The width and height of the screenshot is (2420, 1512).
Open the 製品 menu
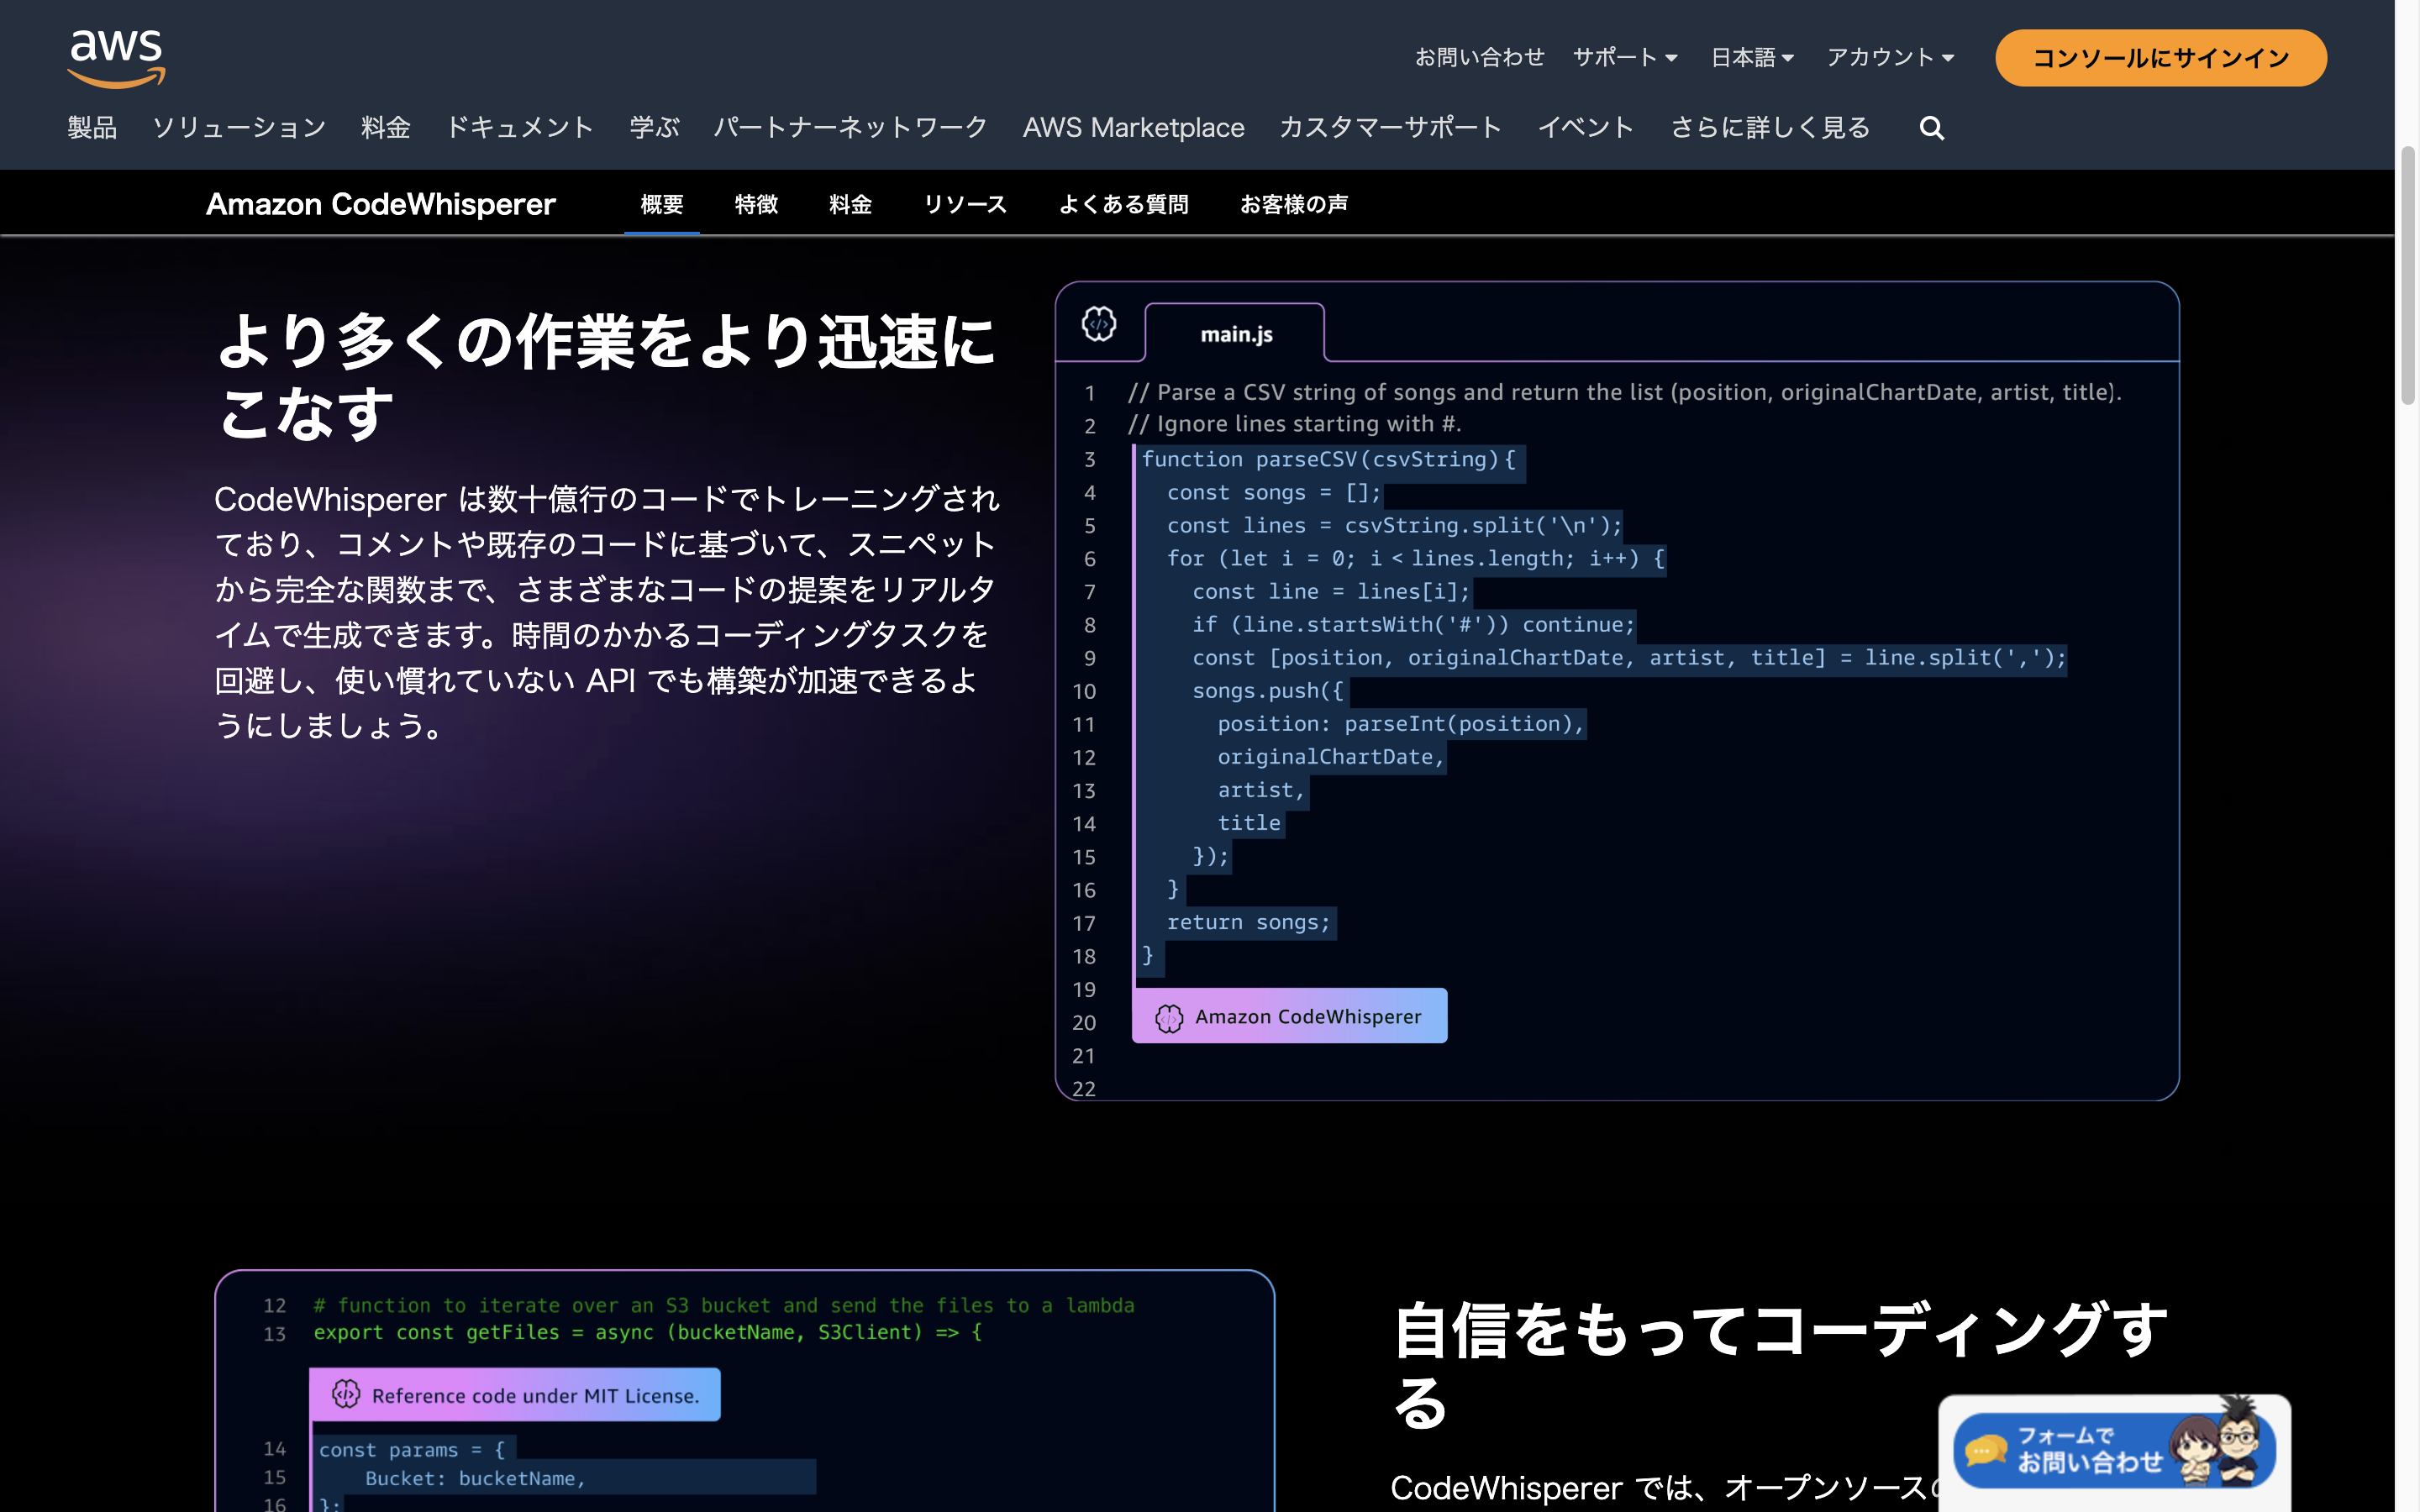point(92,127)
